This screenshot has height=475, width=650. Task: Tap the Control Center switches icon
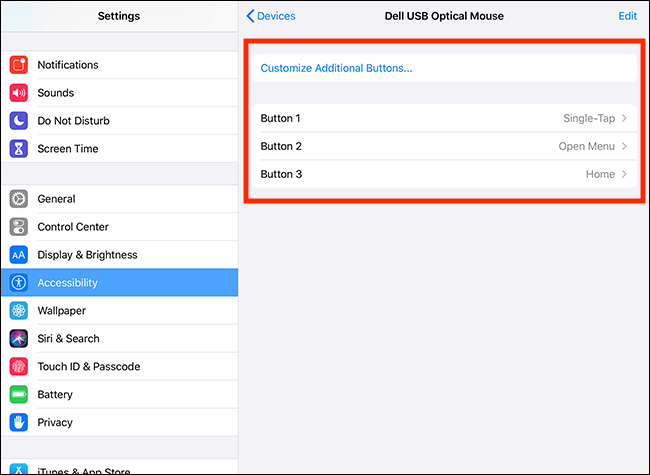click(x=19, y=227)
